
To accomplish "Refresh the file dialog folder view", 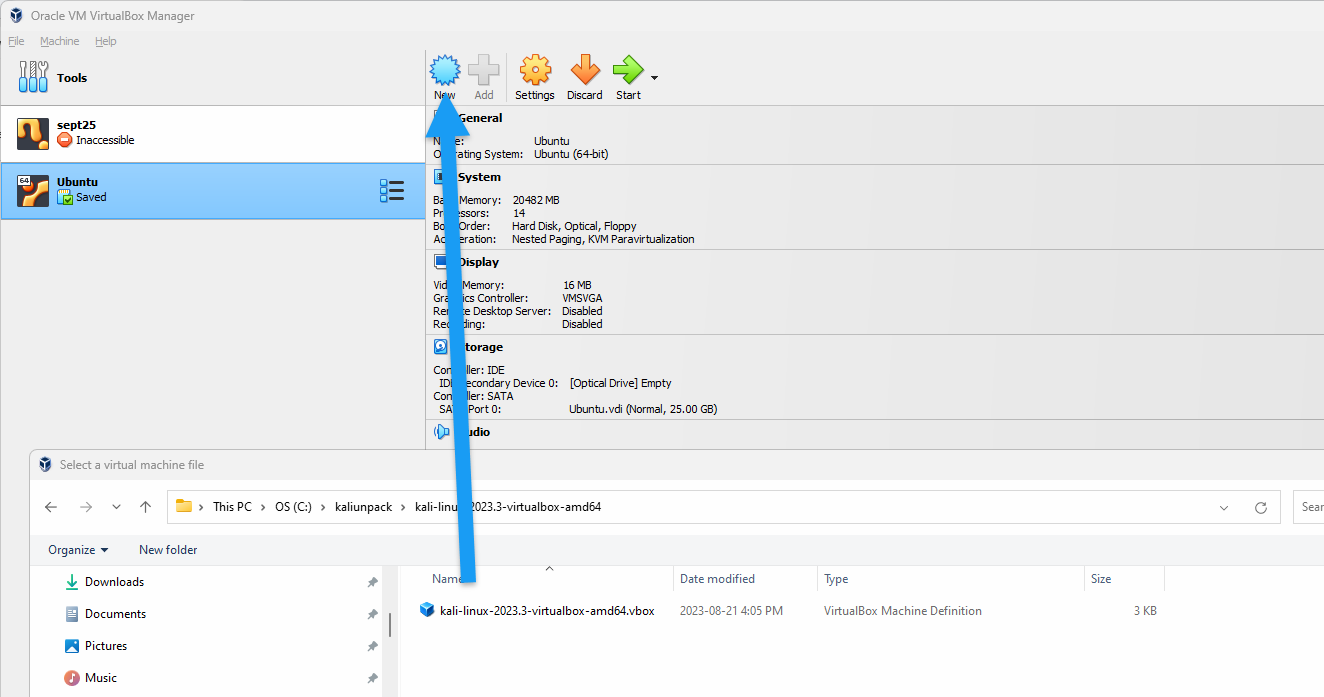I will click(x=1261, y=508).
